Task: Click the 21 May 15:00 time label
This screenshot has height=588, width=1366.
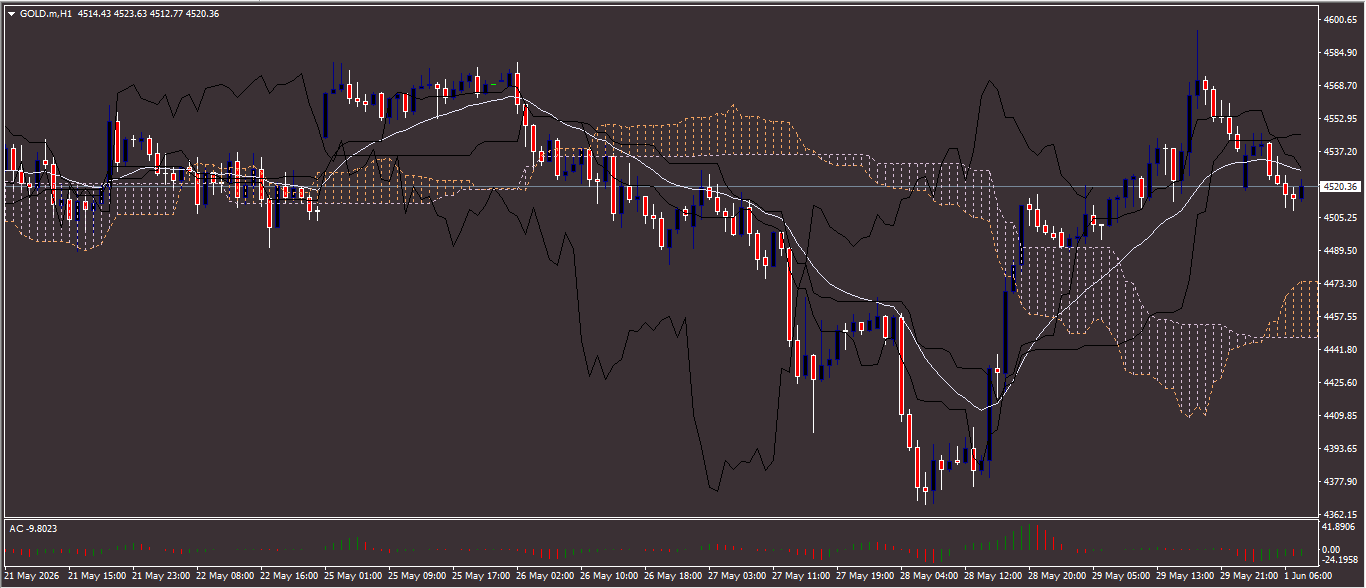Action: tap(97, 577)
